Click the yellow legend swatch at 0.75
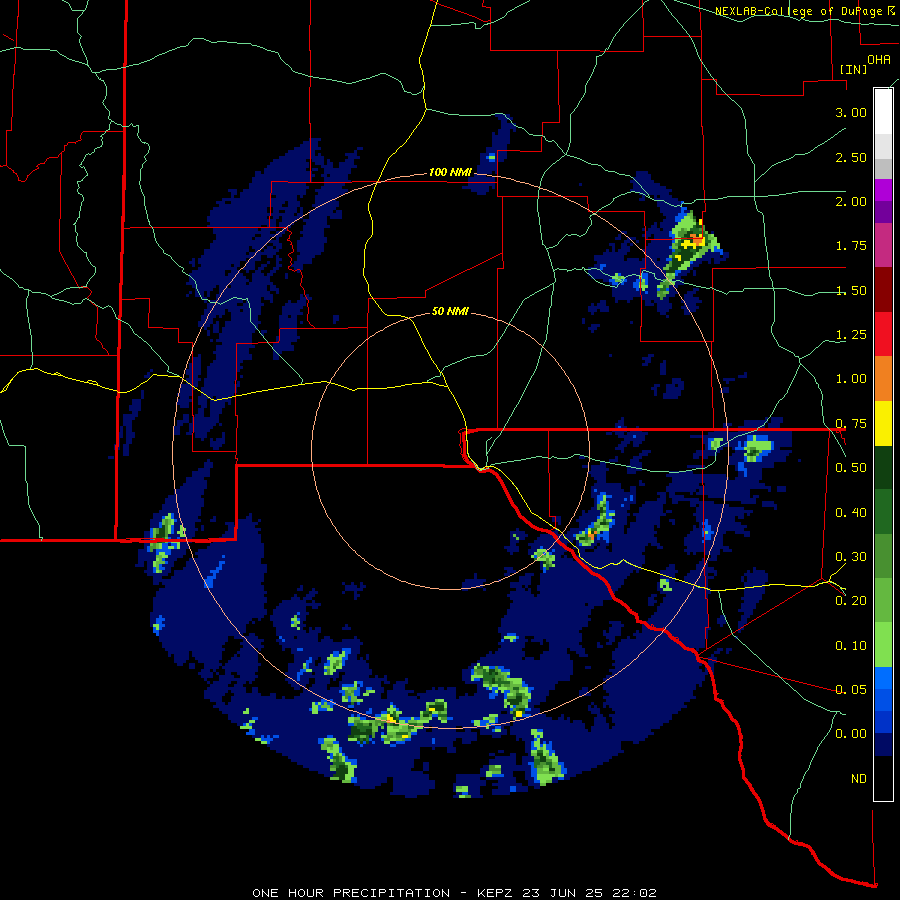The height and width of the screenshot is (900, 900). coord(883,423)
